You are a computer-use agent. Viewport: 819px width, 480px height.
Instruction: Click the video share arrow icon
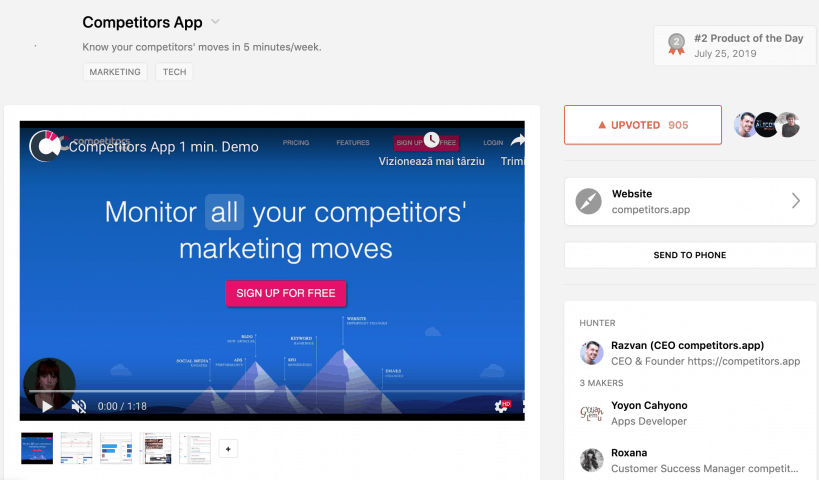click(517, 140)
